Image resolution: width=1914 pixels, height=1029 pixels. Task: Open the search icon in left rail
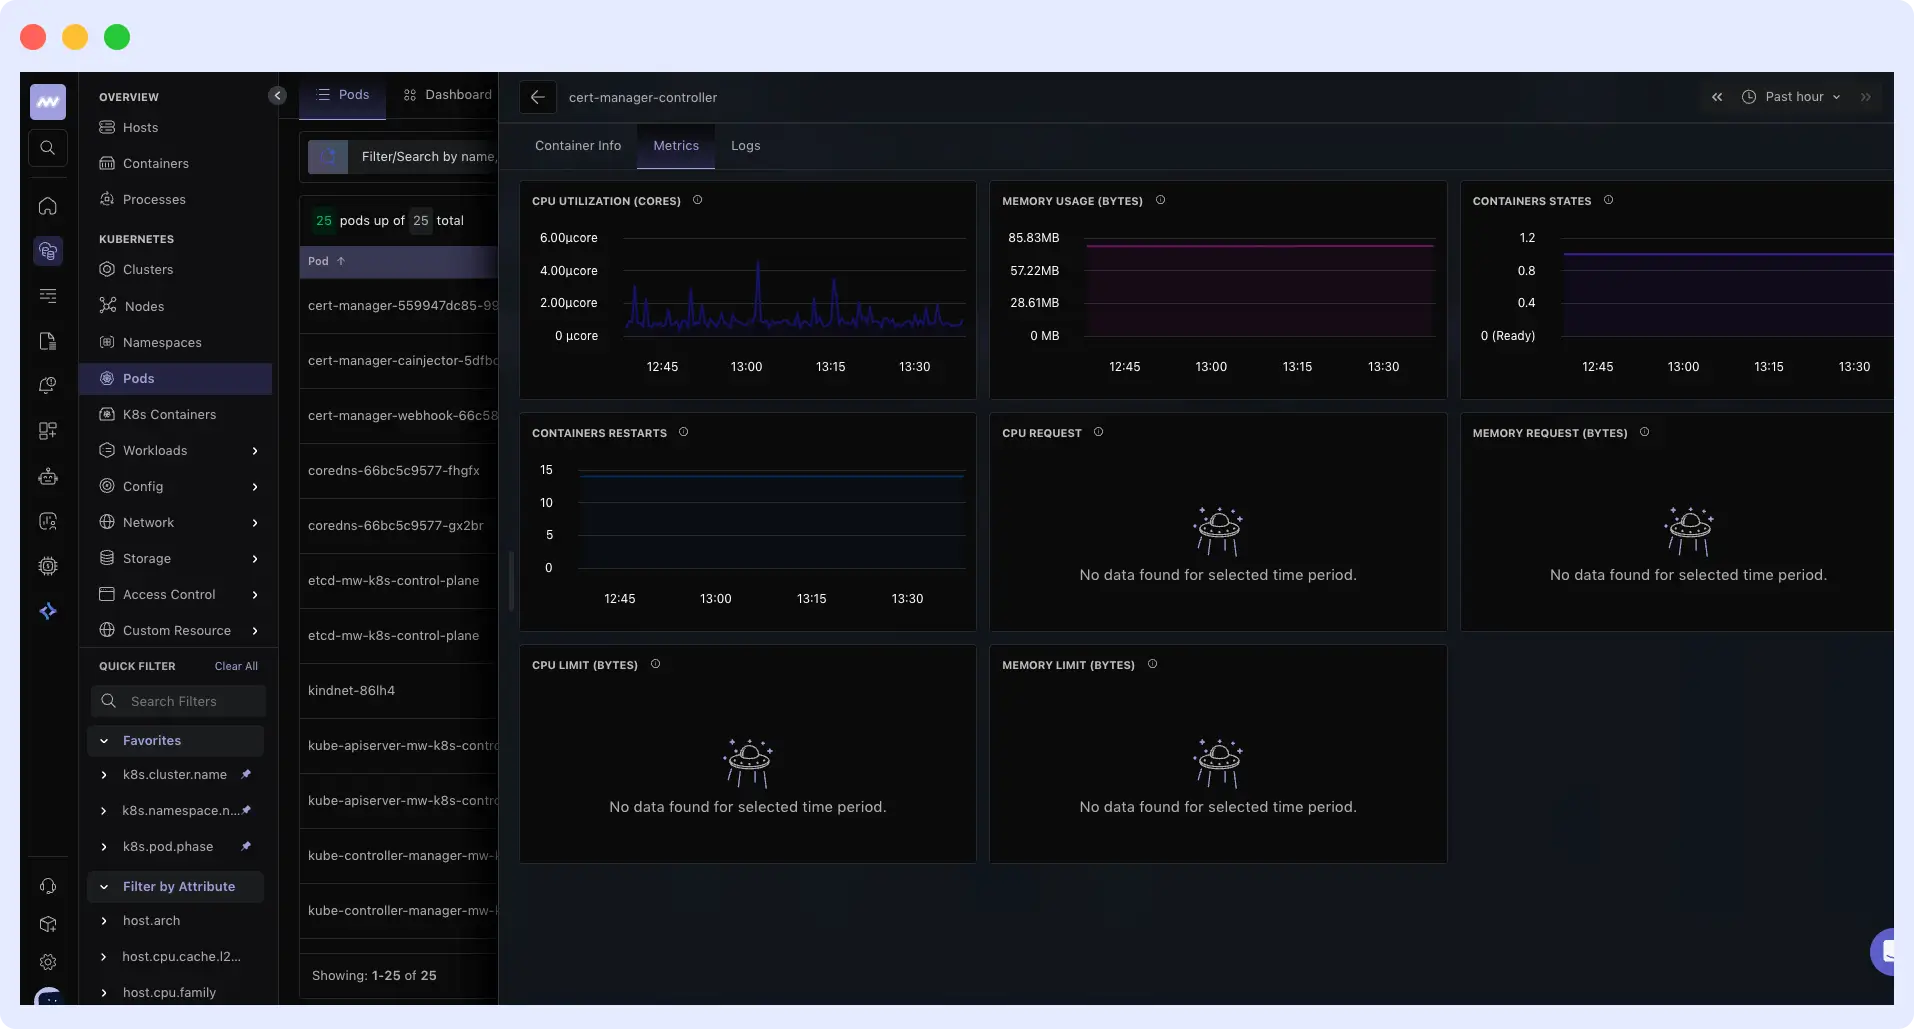(x=48, y=148)
